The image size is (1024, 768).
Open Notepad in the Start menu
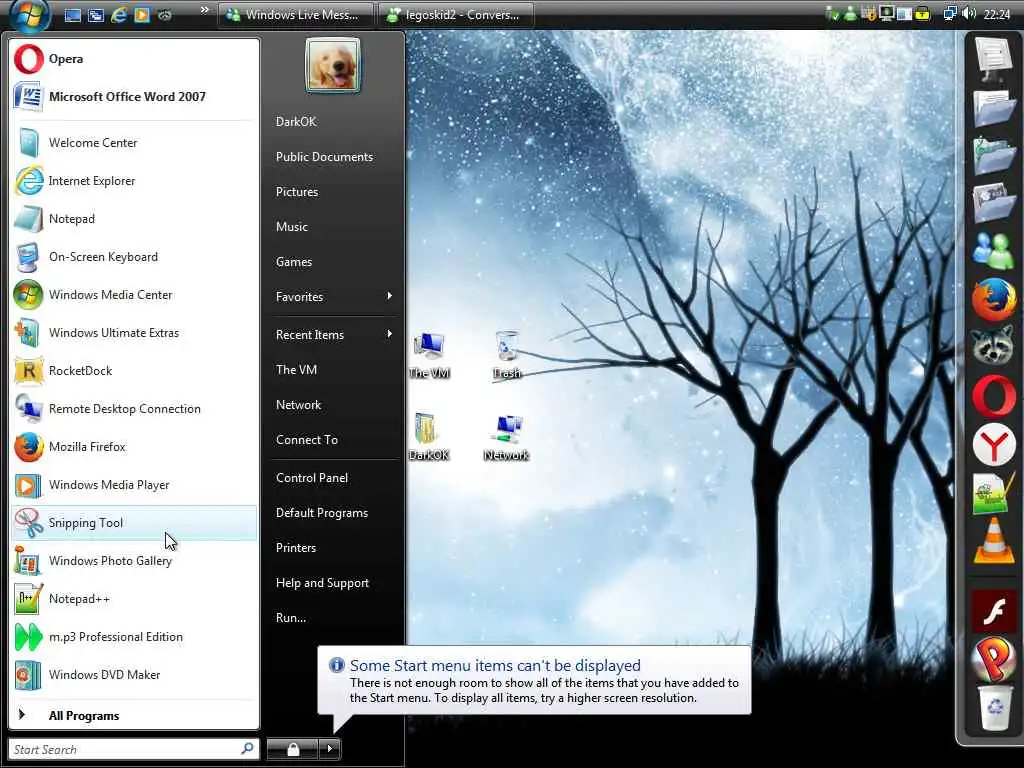pyautogui.click(x=134, y=219)
